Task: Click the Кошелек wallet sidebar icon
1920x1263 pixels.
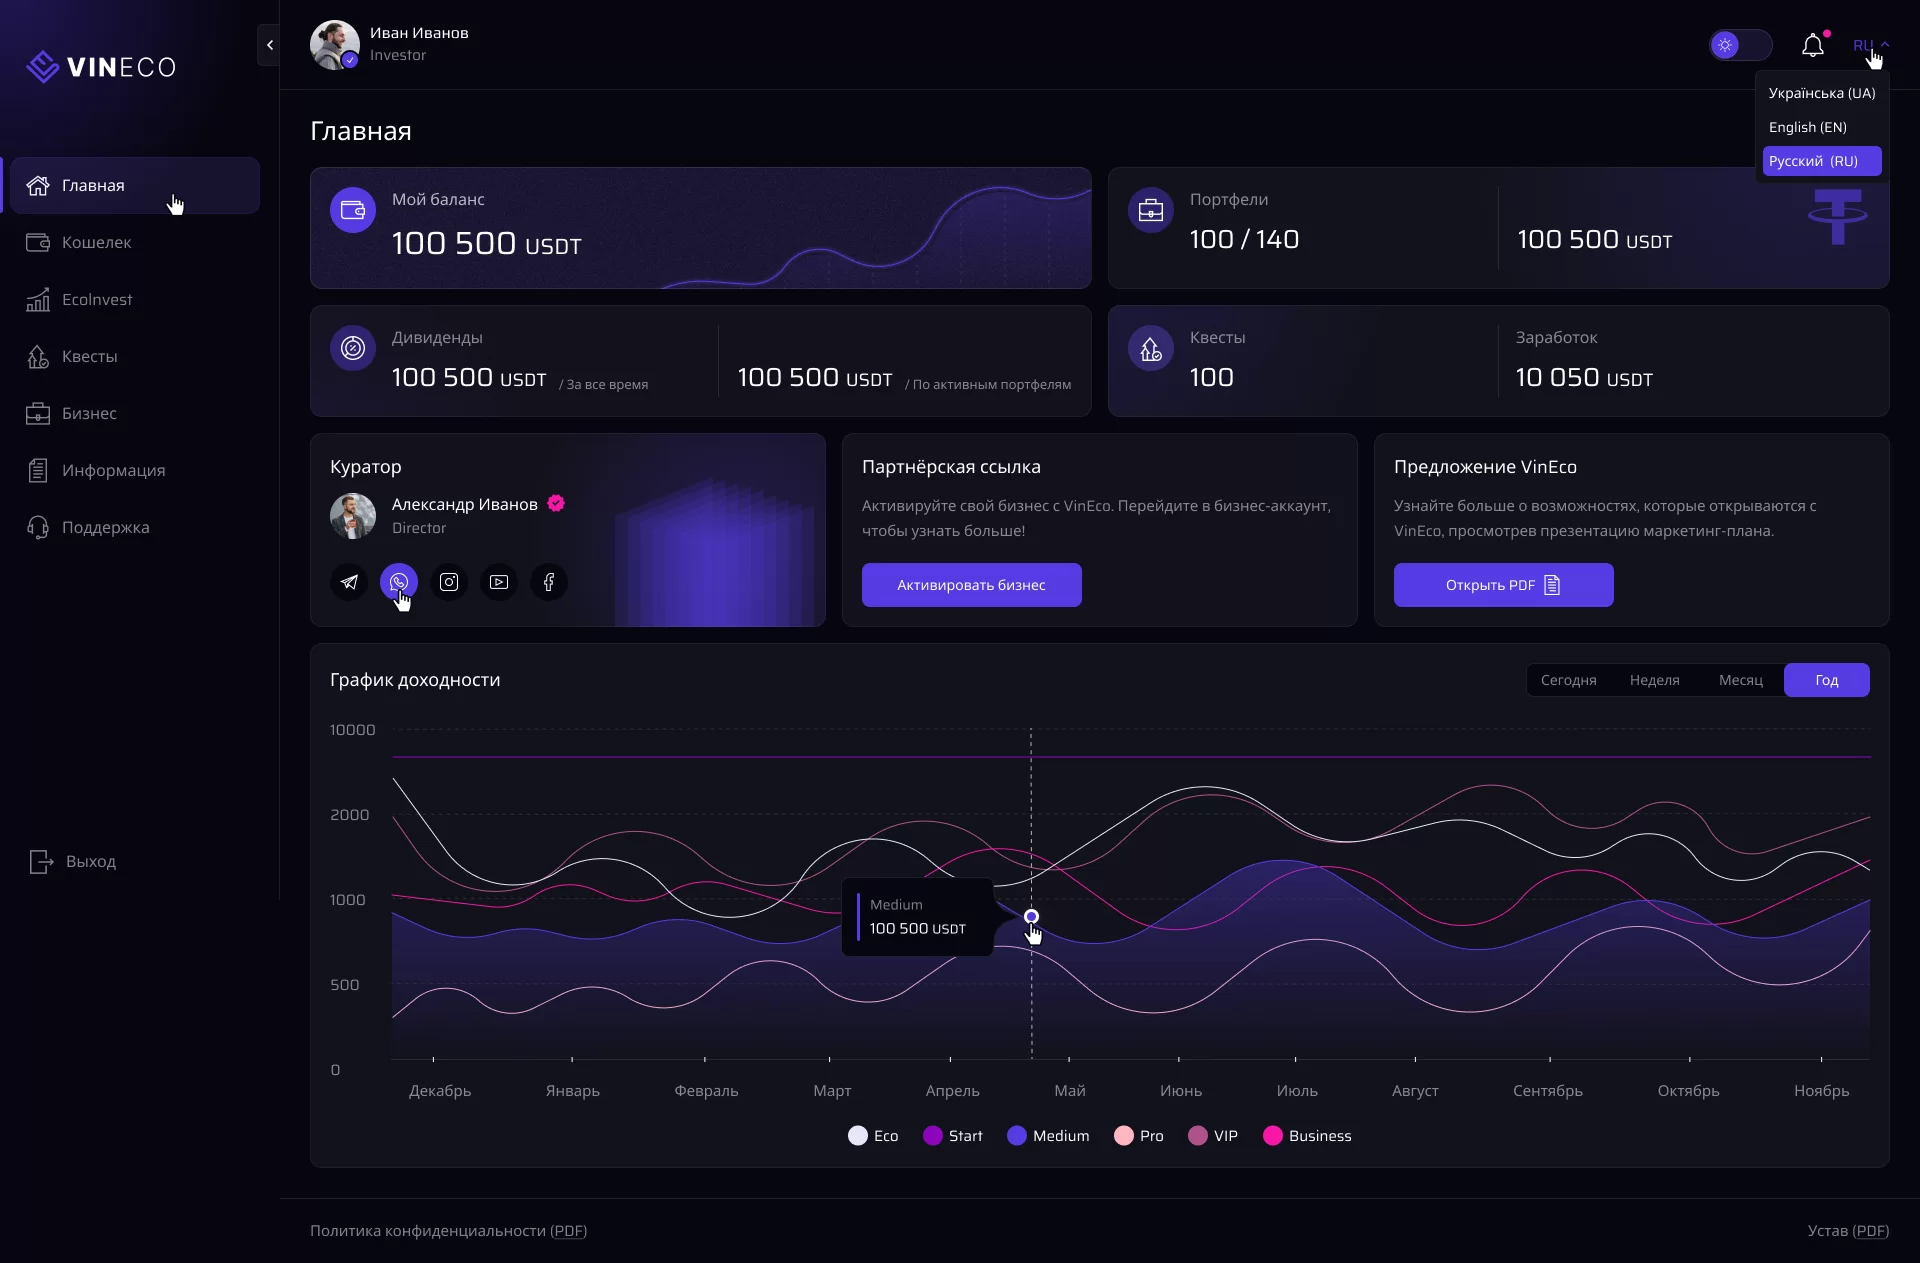Action: coord(38,242)
